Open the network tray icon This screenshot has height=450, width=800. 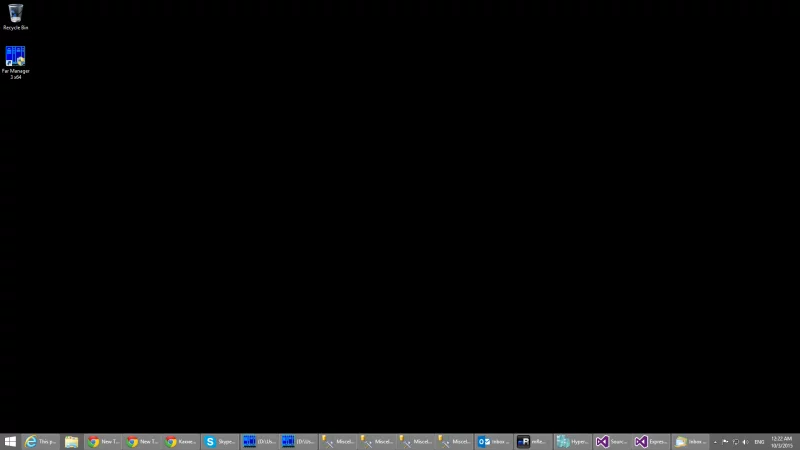735,442
